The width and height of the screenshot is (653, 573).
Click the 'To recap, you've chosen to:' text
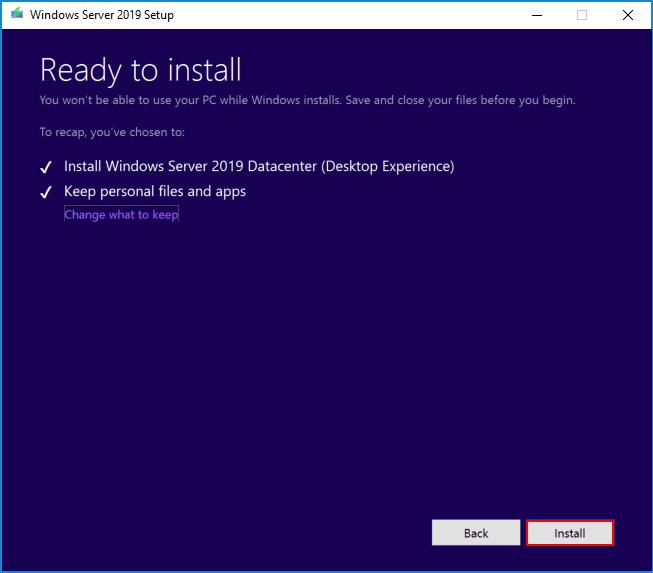(x=112, y=132)
